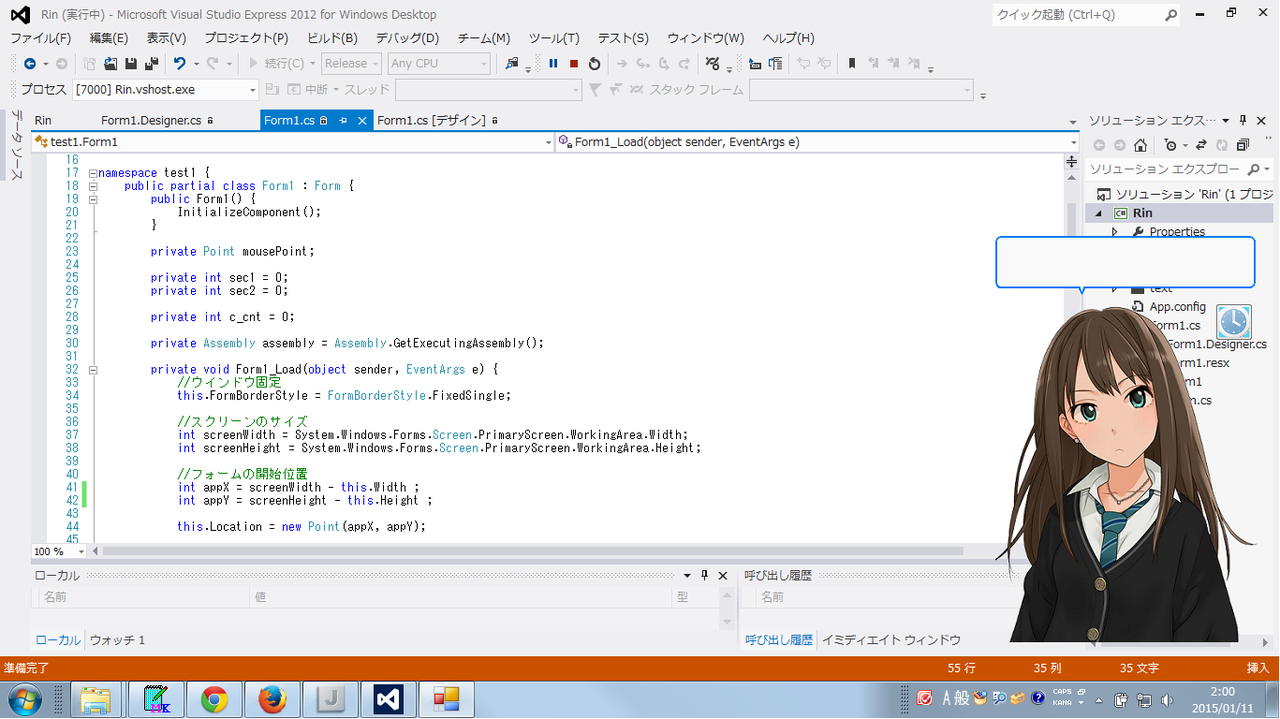Image resolution: width=1280 pixels, height=719 pixels.
Task: Pin the Solution Explorer panel
Action: point(1243,119)
